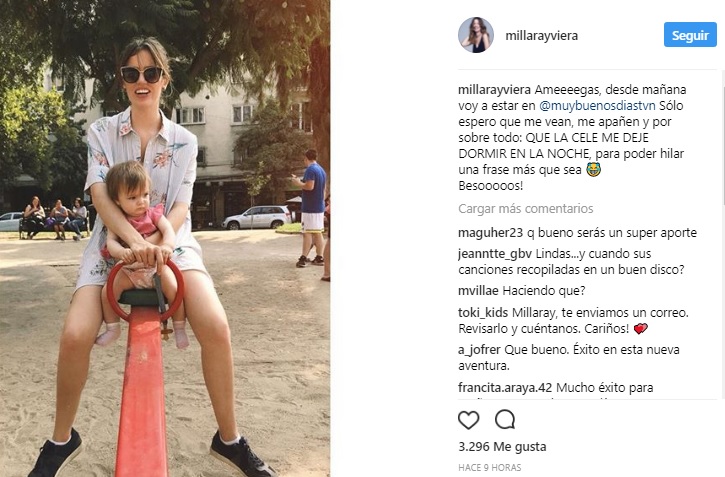Visit francita.araya.42's profile

[505, 387]
